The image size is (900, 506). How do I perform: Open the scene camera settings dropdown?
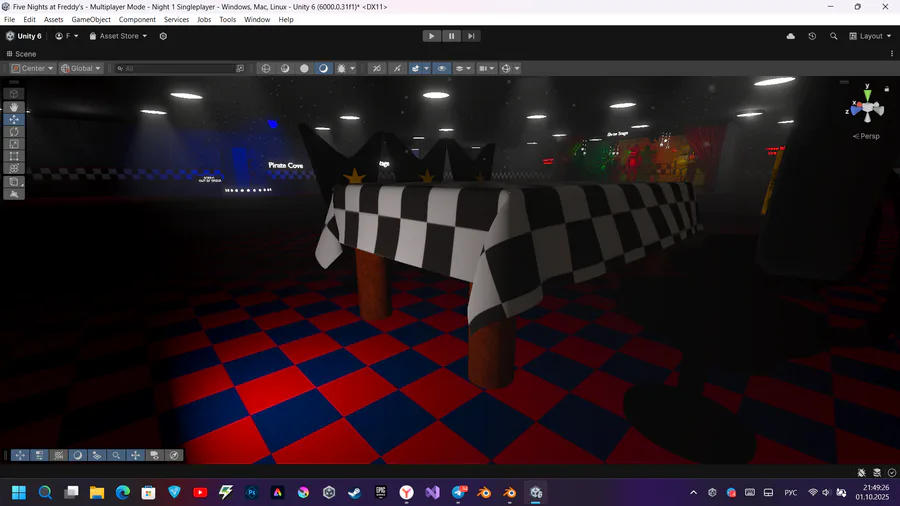tap(487, 68)
